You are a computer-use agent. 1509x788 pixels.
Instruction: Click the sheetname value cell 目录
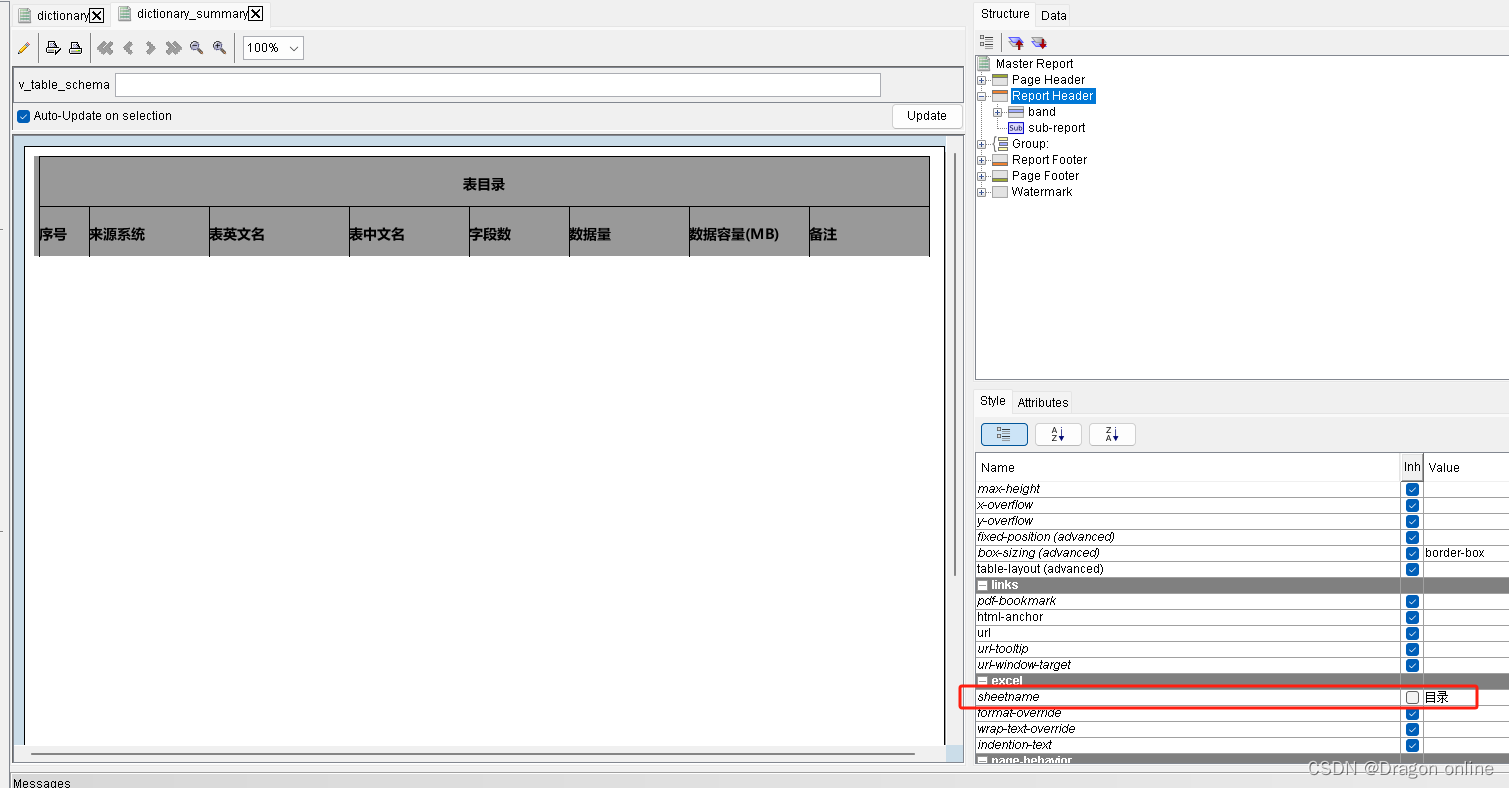point(1466,697)
